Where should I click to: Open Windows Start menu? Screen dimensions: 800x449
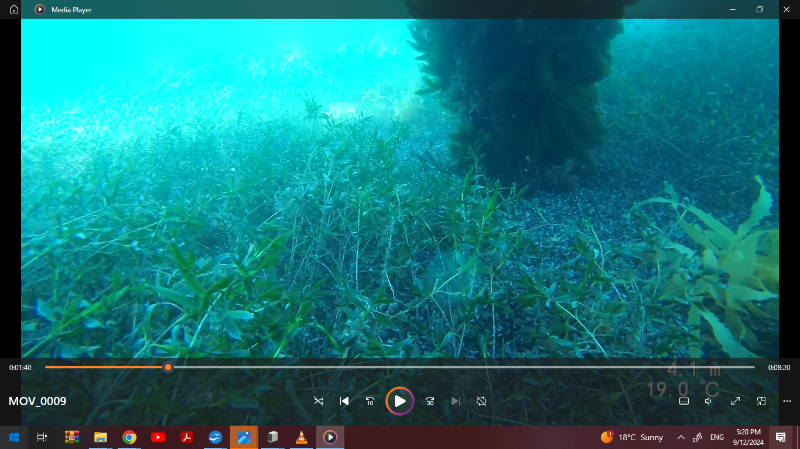tap(14, 437)
